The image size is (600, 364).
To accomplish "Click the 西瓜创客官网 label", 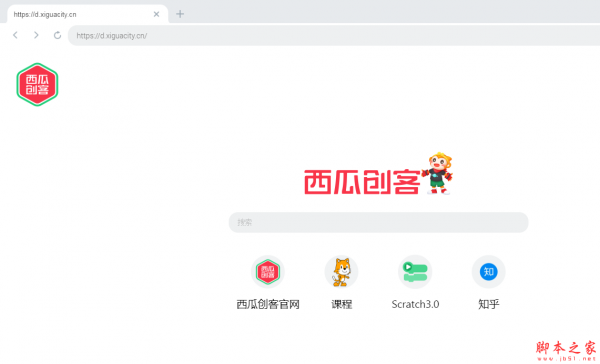I will 268,304.
